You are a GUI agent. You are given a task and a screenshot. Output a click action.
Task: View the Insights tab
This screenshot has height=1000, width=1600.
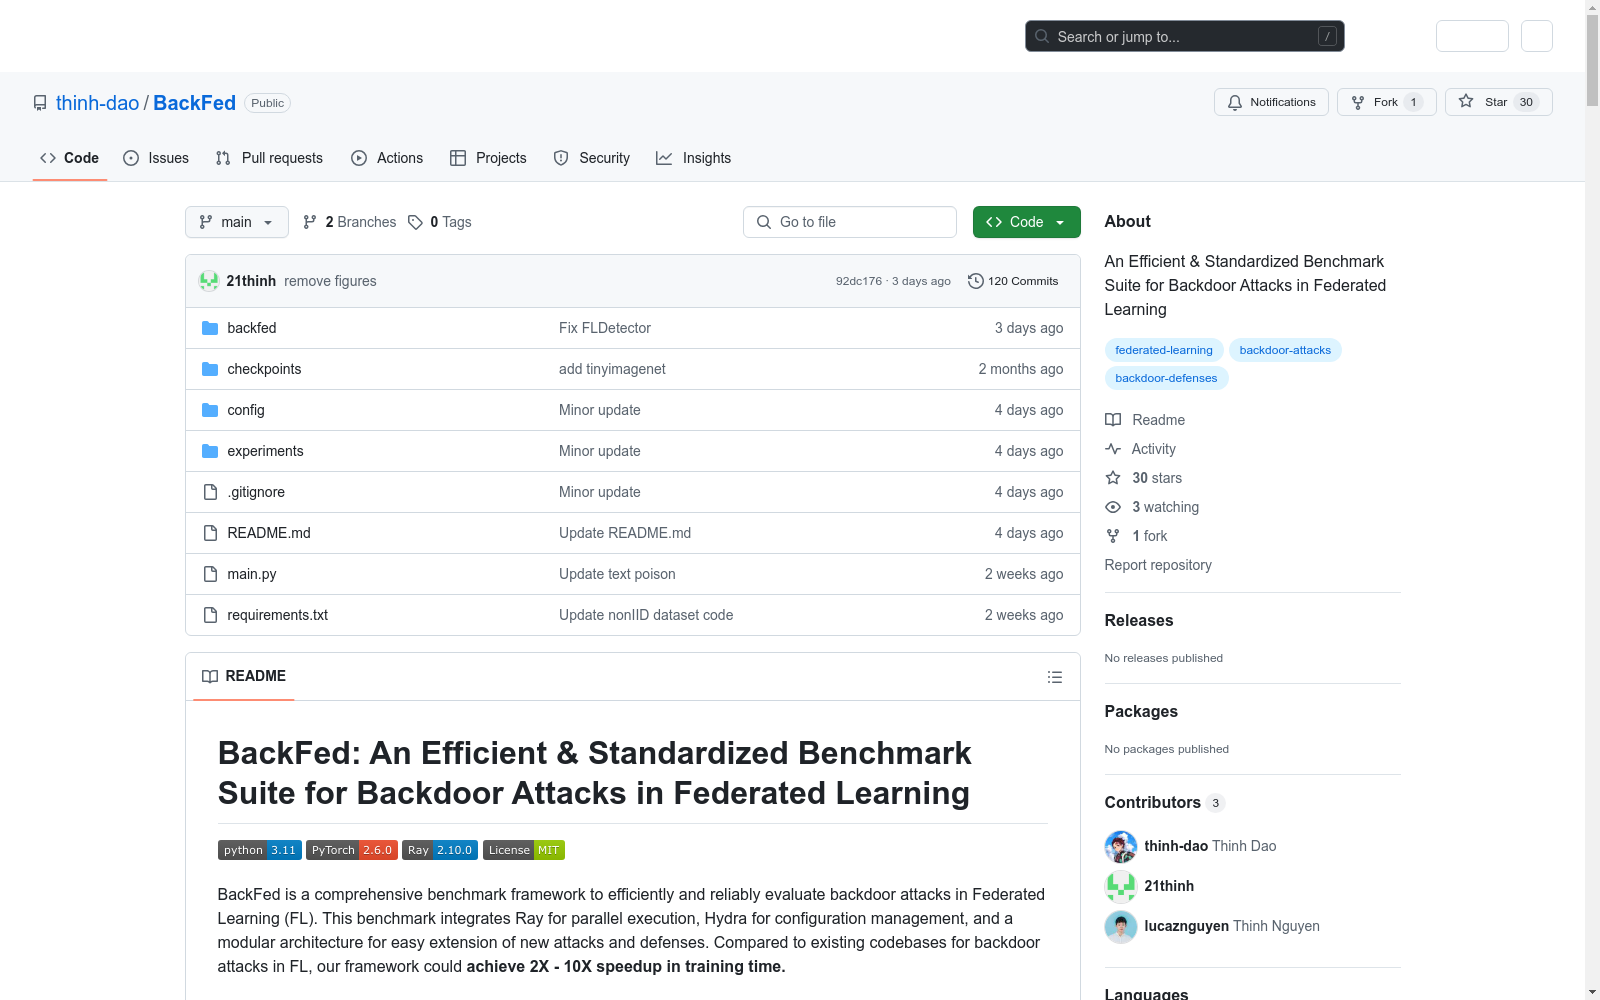(x=694, y=158)
